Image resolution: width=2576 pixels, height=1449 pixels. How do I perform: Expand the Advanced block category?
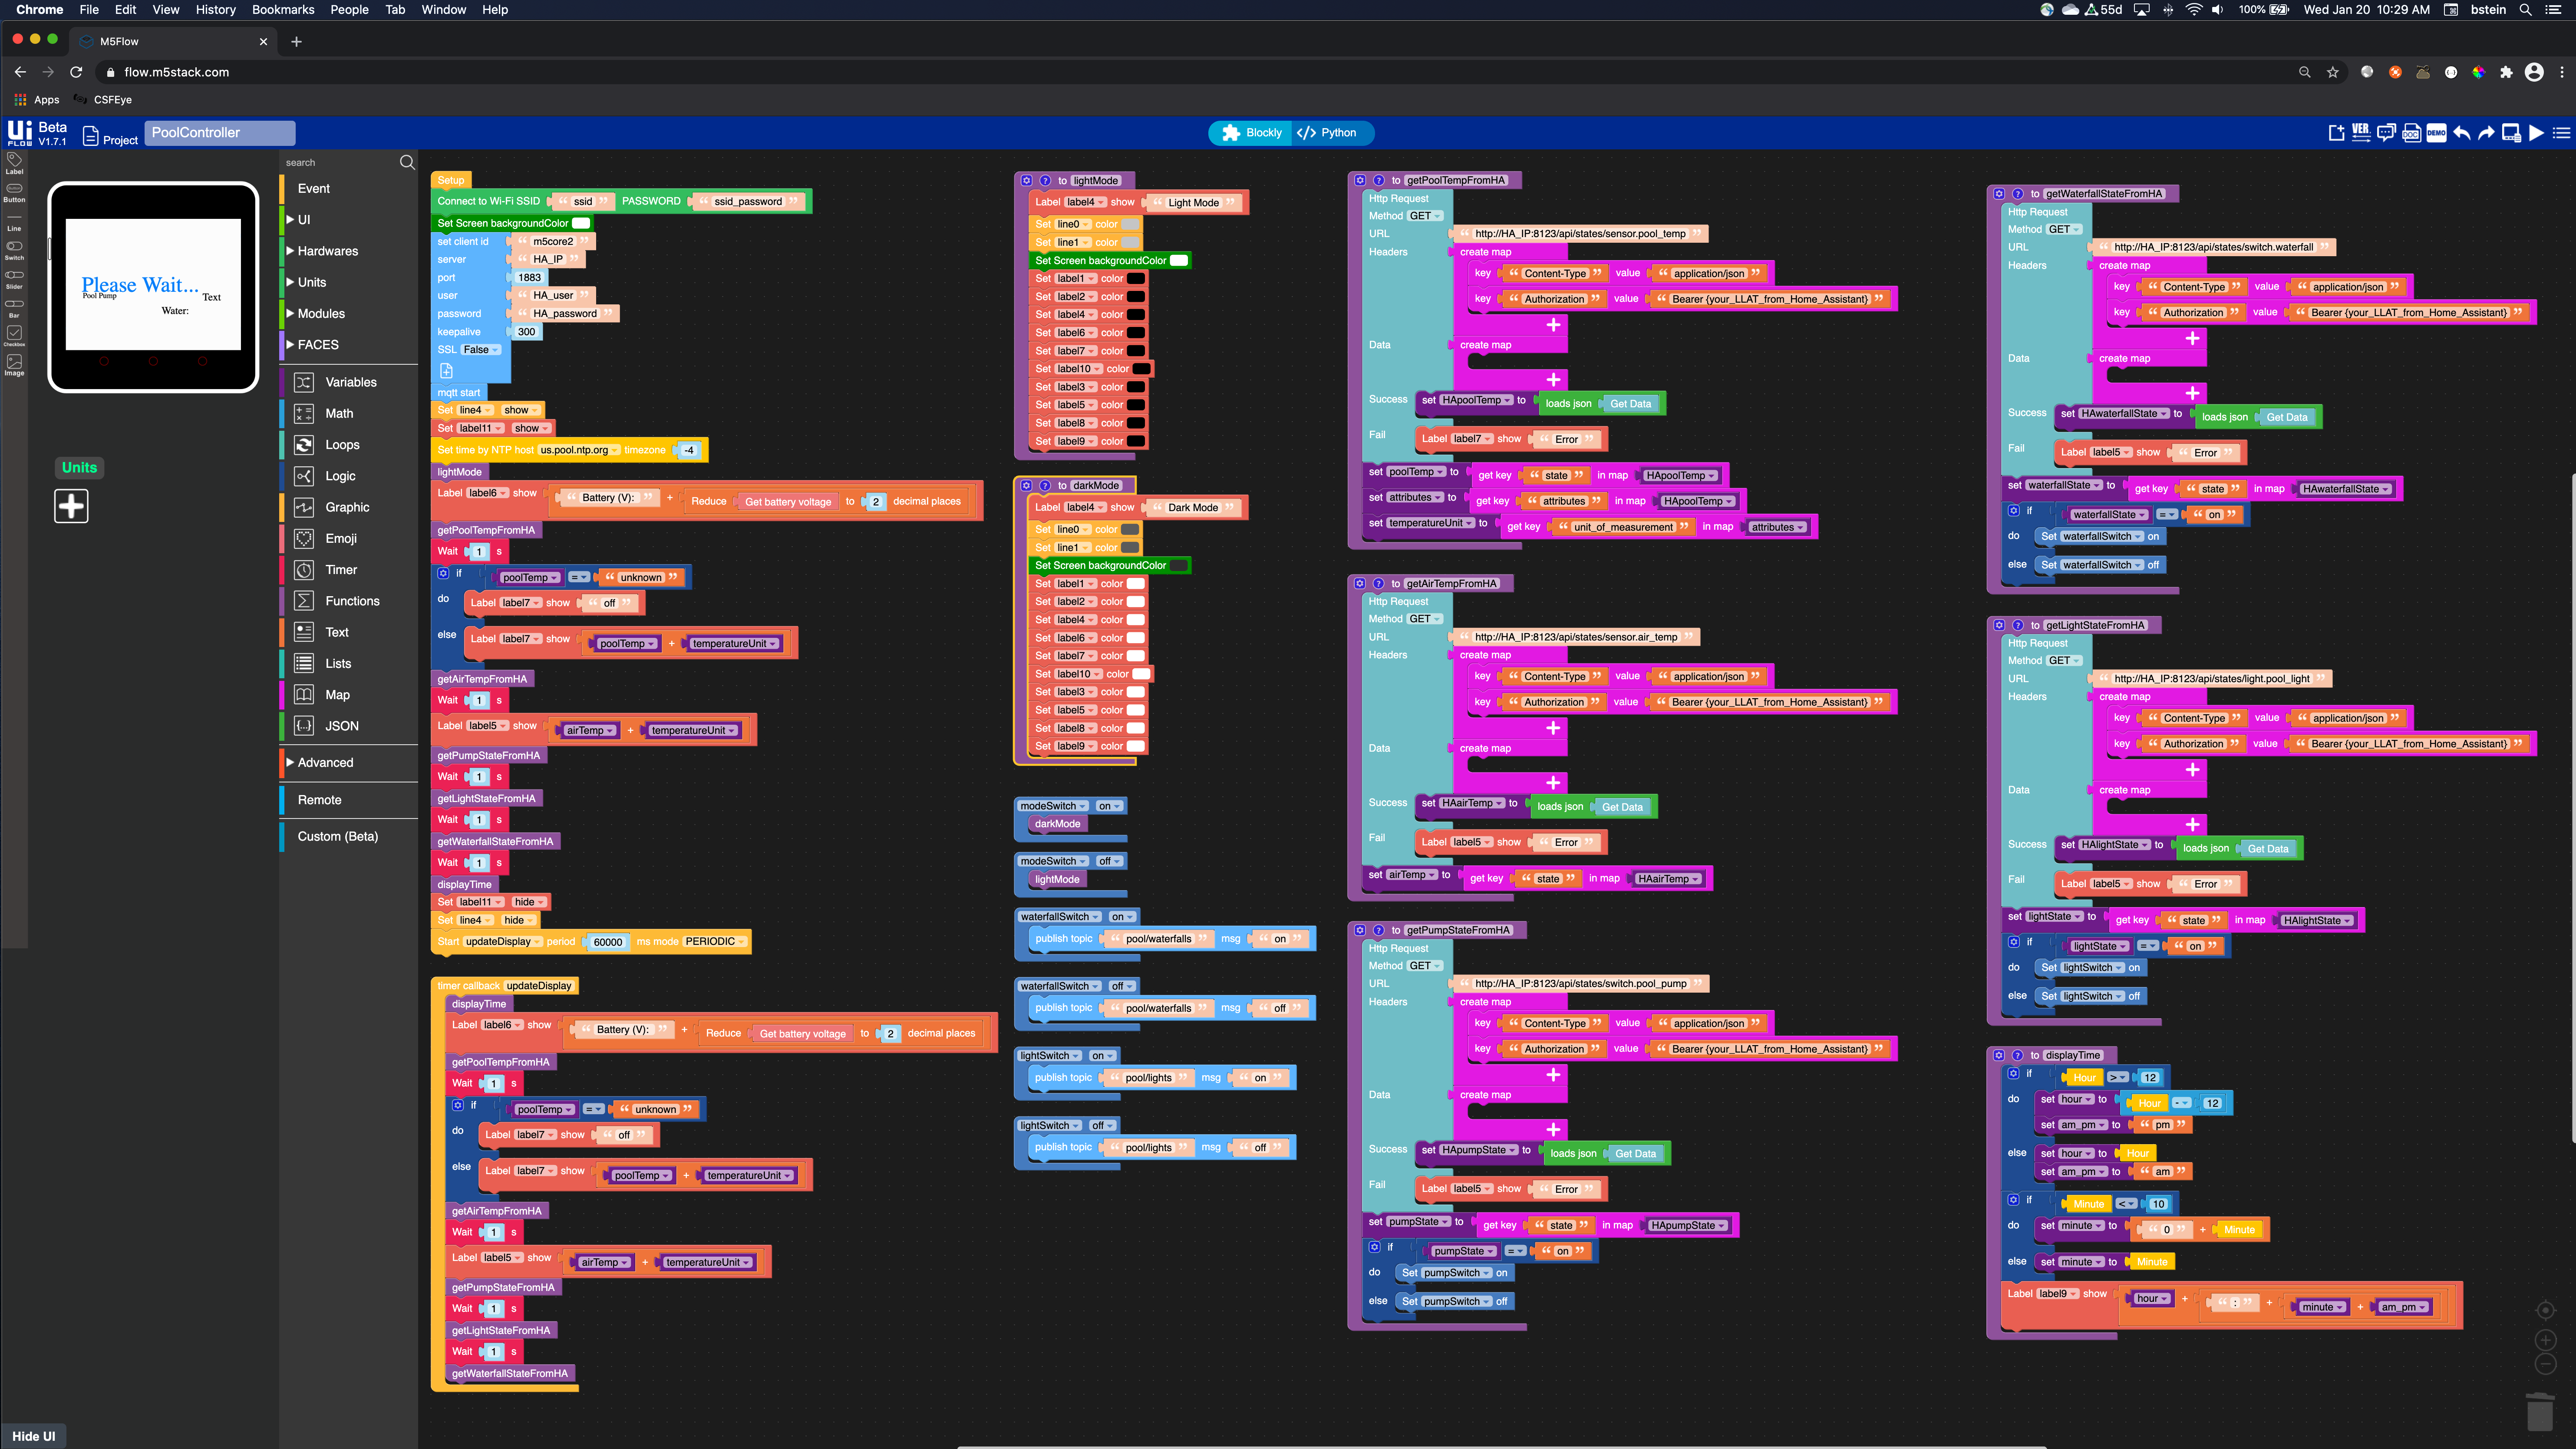(x=325, y=762)
